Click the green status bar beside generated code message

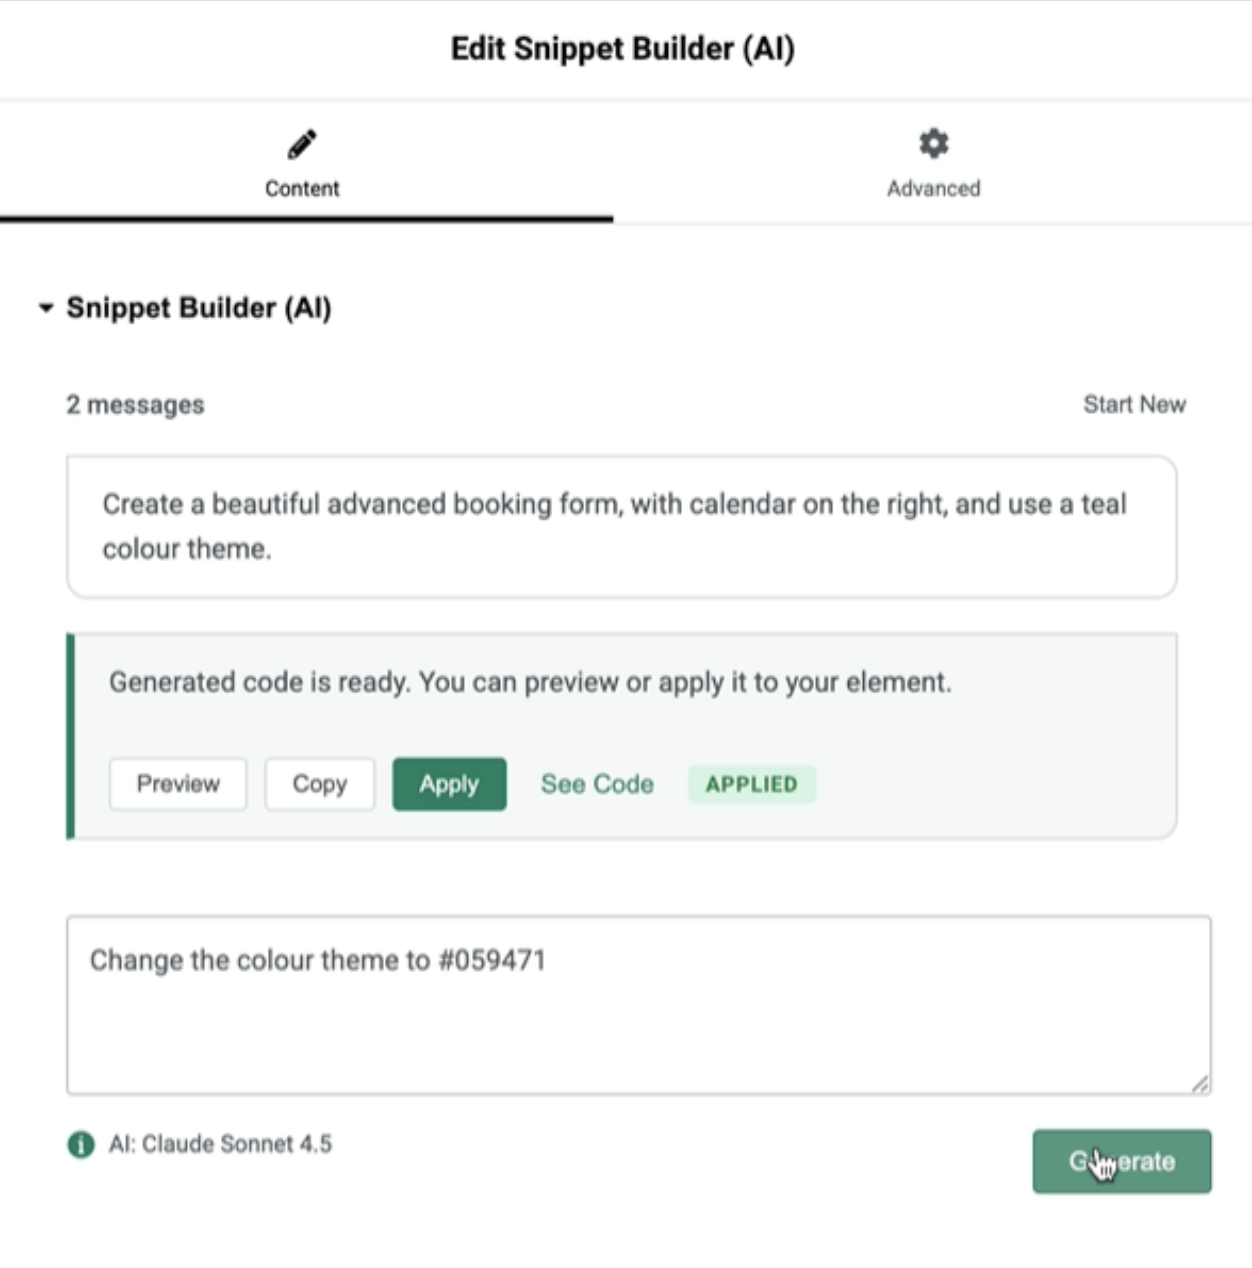(x=70, y=735)
